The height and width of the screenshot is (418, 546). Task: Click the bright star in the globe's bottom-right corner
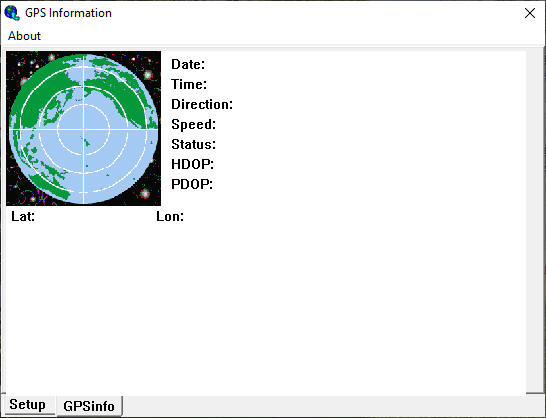tap(145, 193)
